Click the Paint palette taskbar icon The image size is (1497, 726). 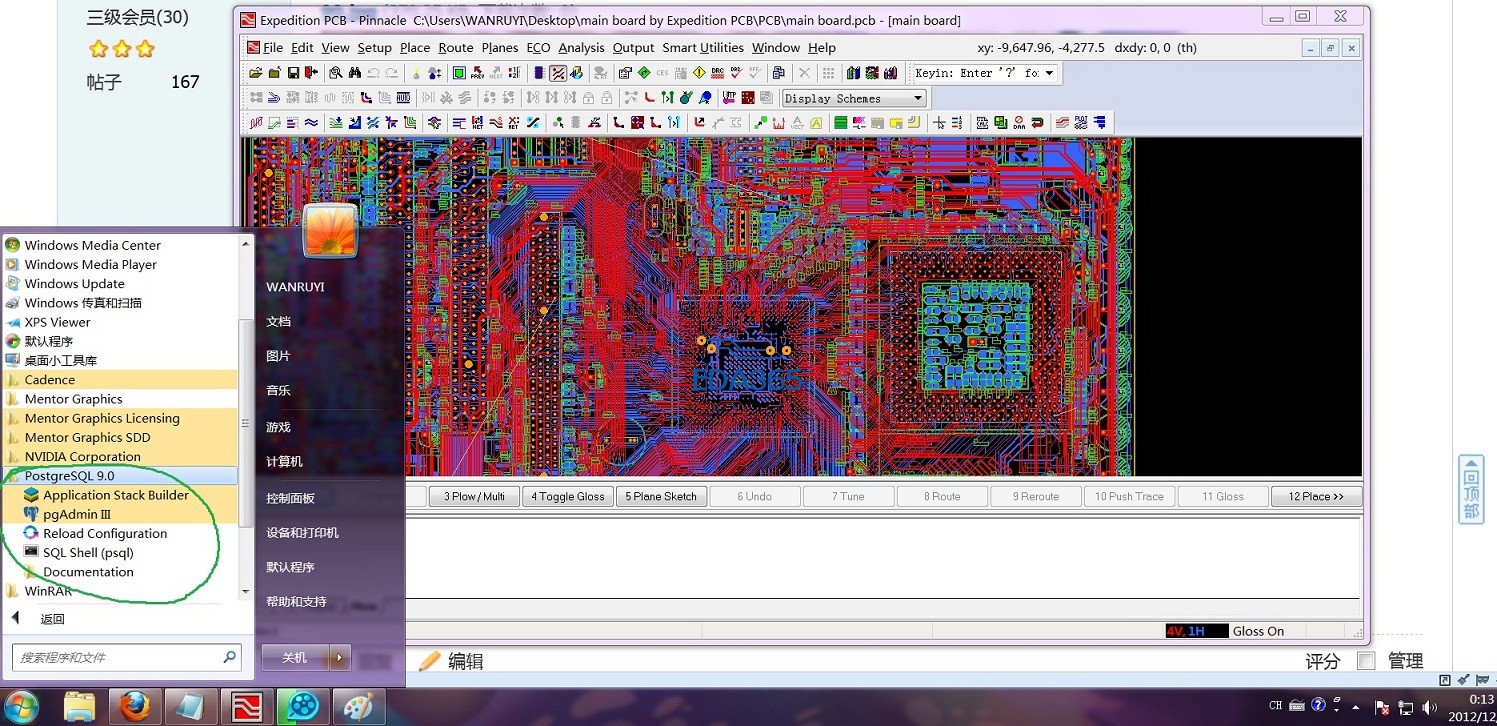coord(358,706)
